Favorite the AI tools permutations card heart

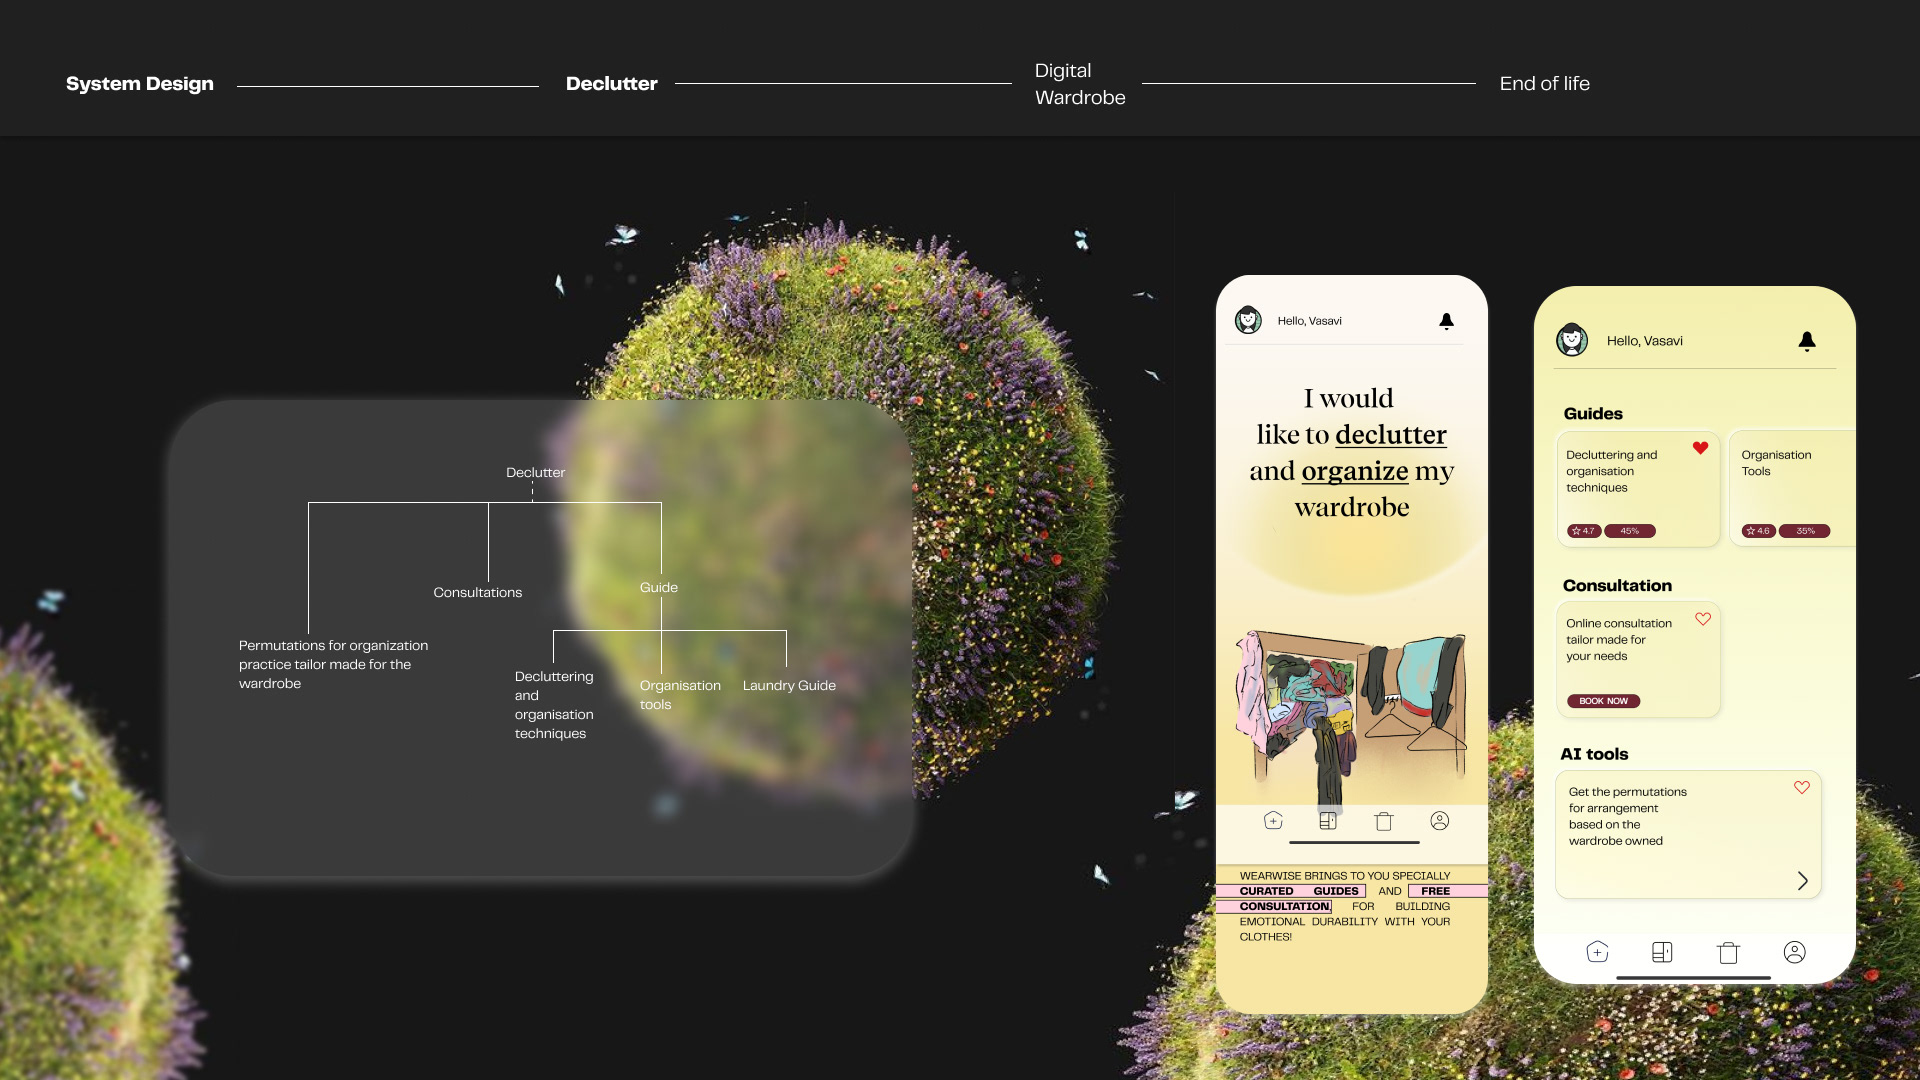coord(1801,787)
